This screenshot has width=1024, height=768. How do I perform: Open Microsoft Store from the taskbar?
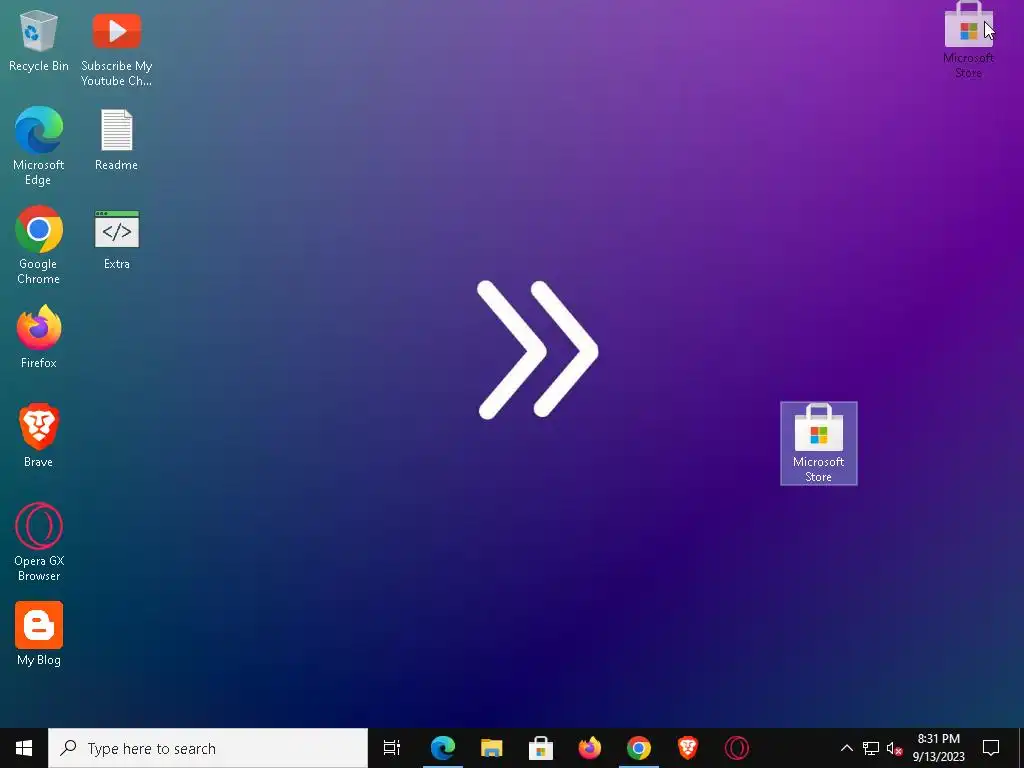click(541, 748)
